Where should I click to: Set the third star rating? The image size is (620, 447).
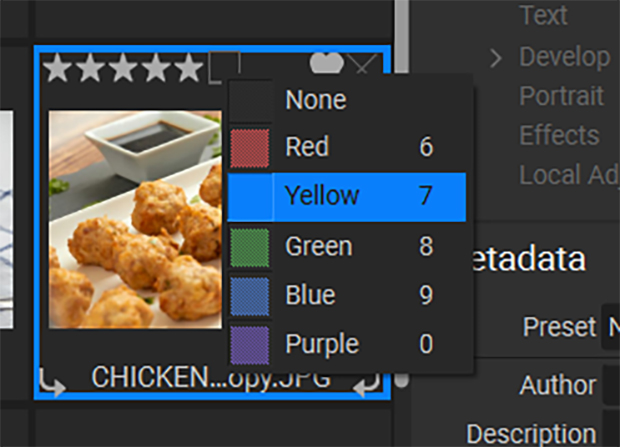123,68
